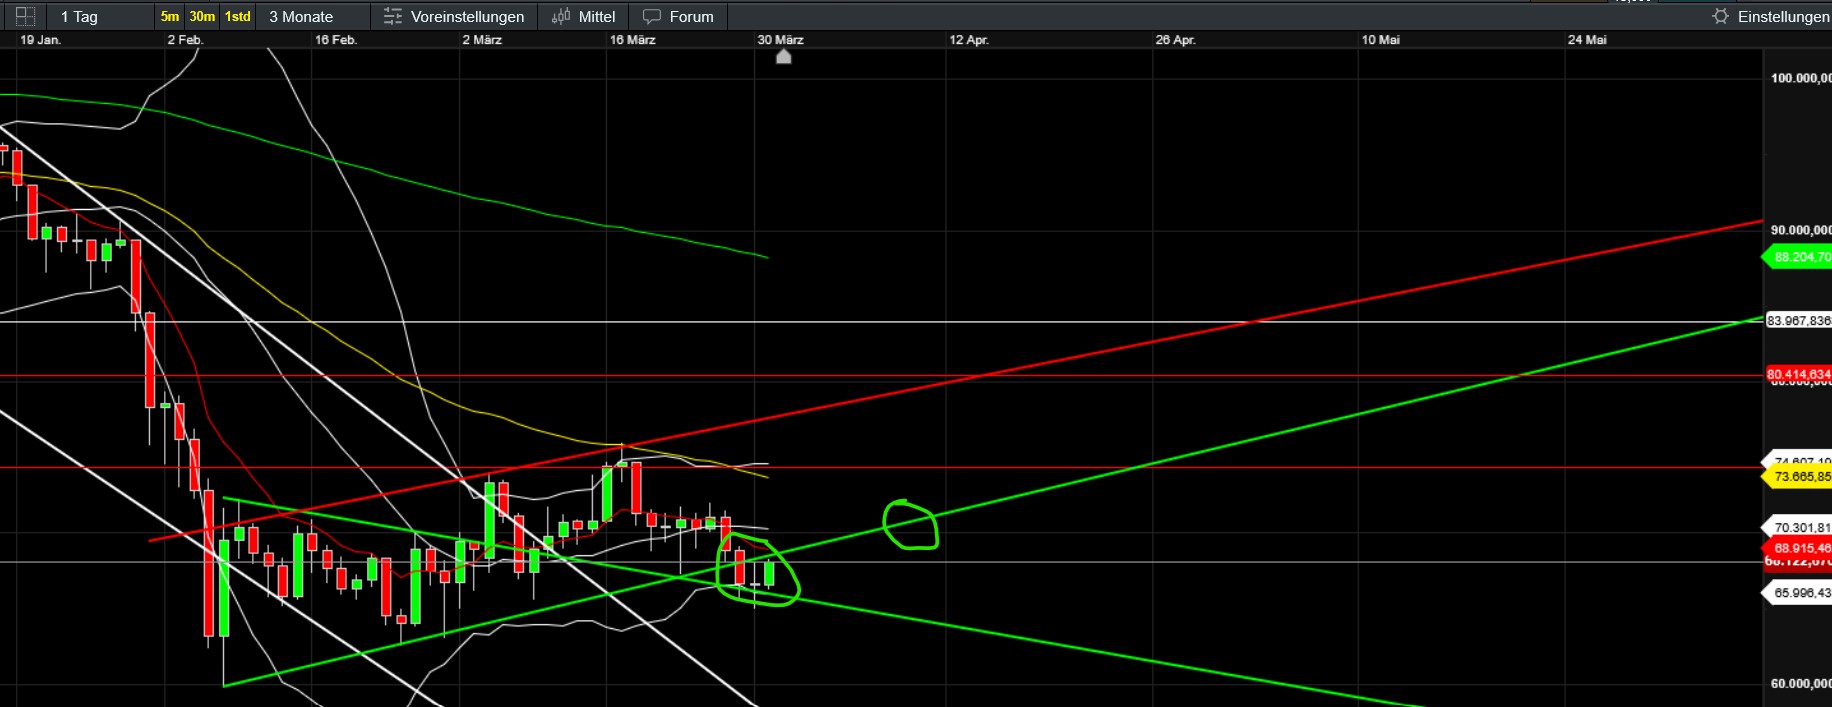Open the Voreinstellungen menu
Screen dimensions: 1832x707
coord(467,17)
